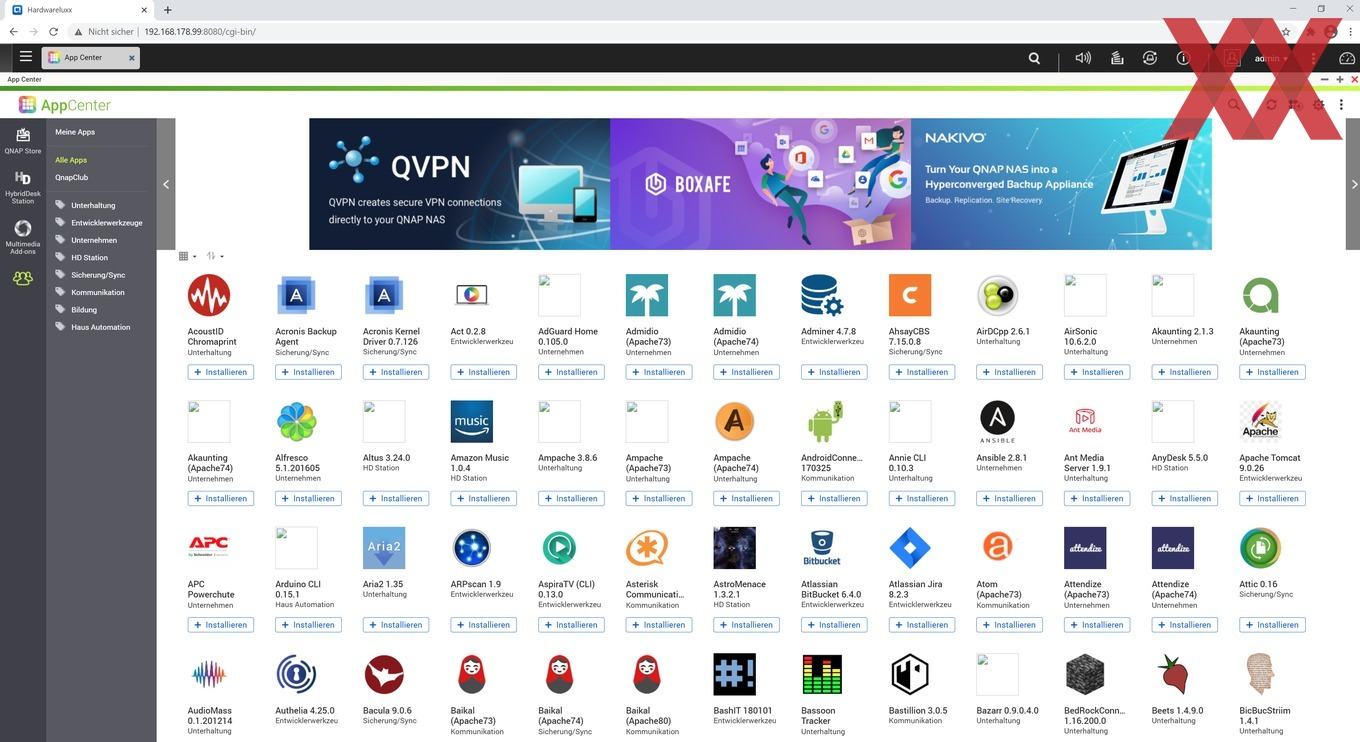1360x742 pixels.
Task: Filter by Haus Automation category
Action: tap(100, 327)
